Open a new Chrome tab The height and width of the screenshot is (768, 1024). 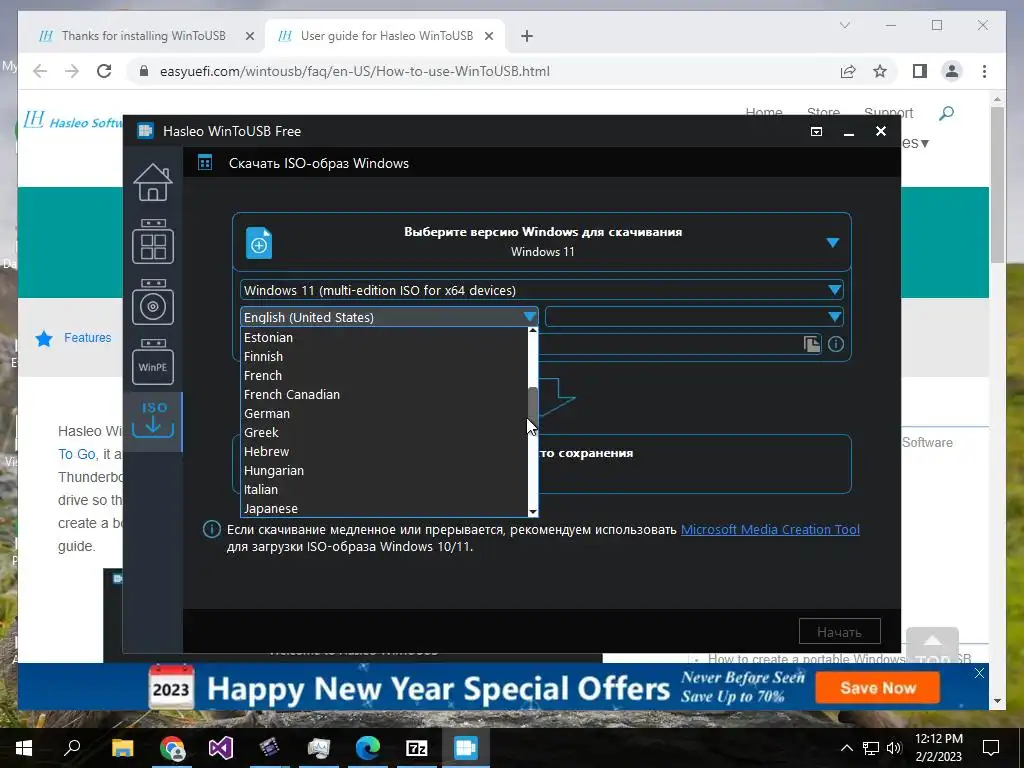tap(527, 36)
